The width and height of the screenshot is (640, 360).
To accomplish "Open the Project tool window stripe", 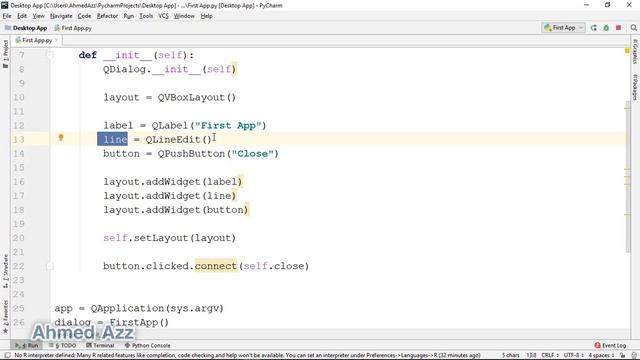I will [x=5, y=54].
